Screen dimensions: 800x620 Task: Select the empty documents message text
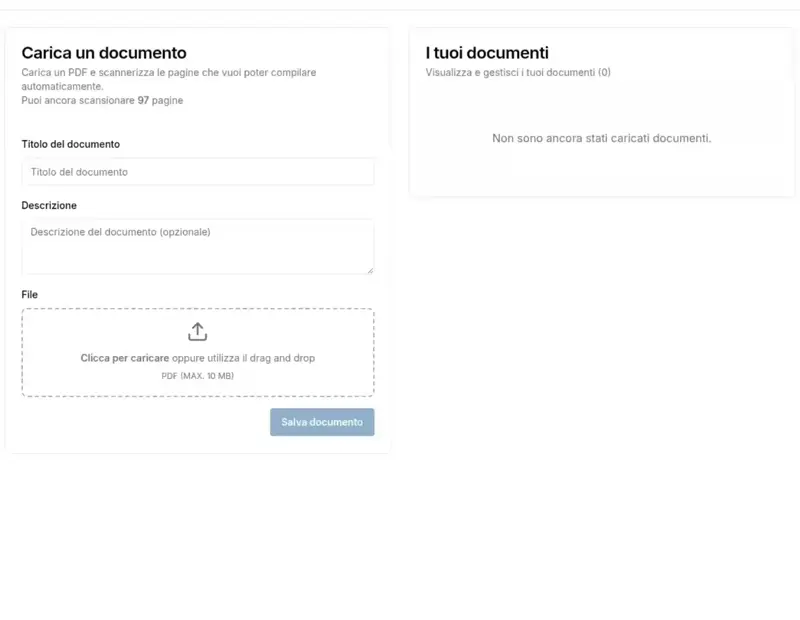coord(601,138)
